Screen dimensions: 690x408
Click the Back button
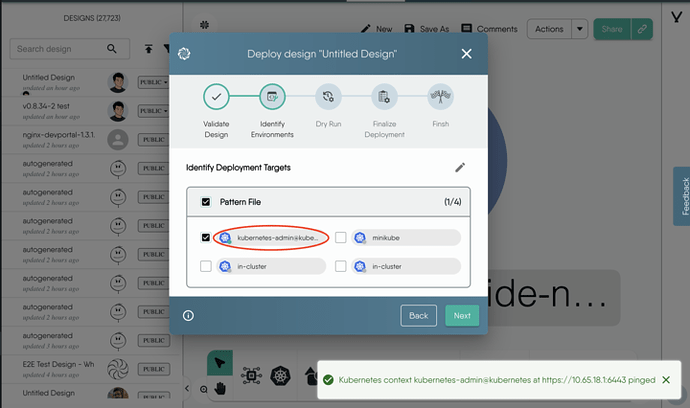tap(418, 316)
